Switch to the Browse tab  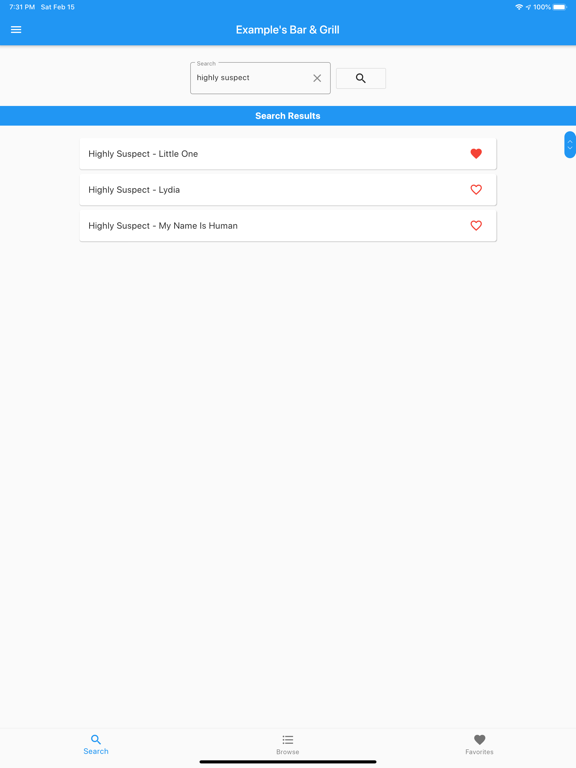(288, 744)
